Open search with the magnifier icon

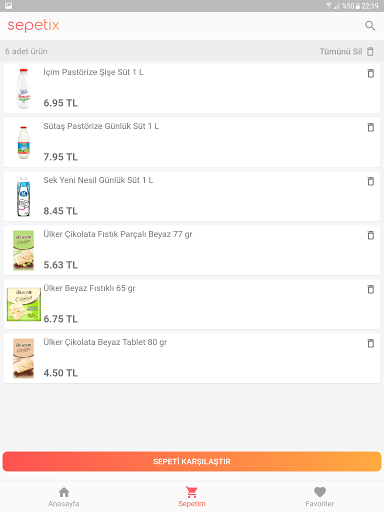click(x=370, y=26)
